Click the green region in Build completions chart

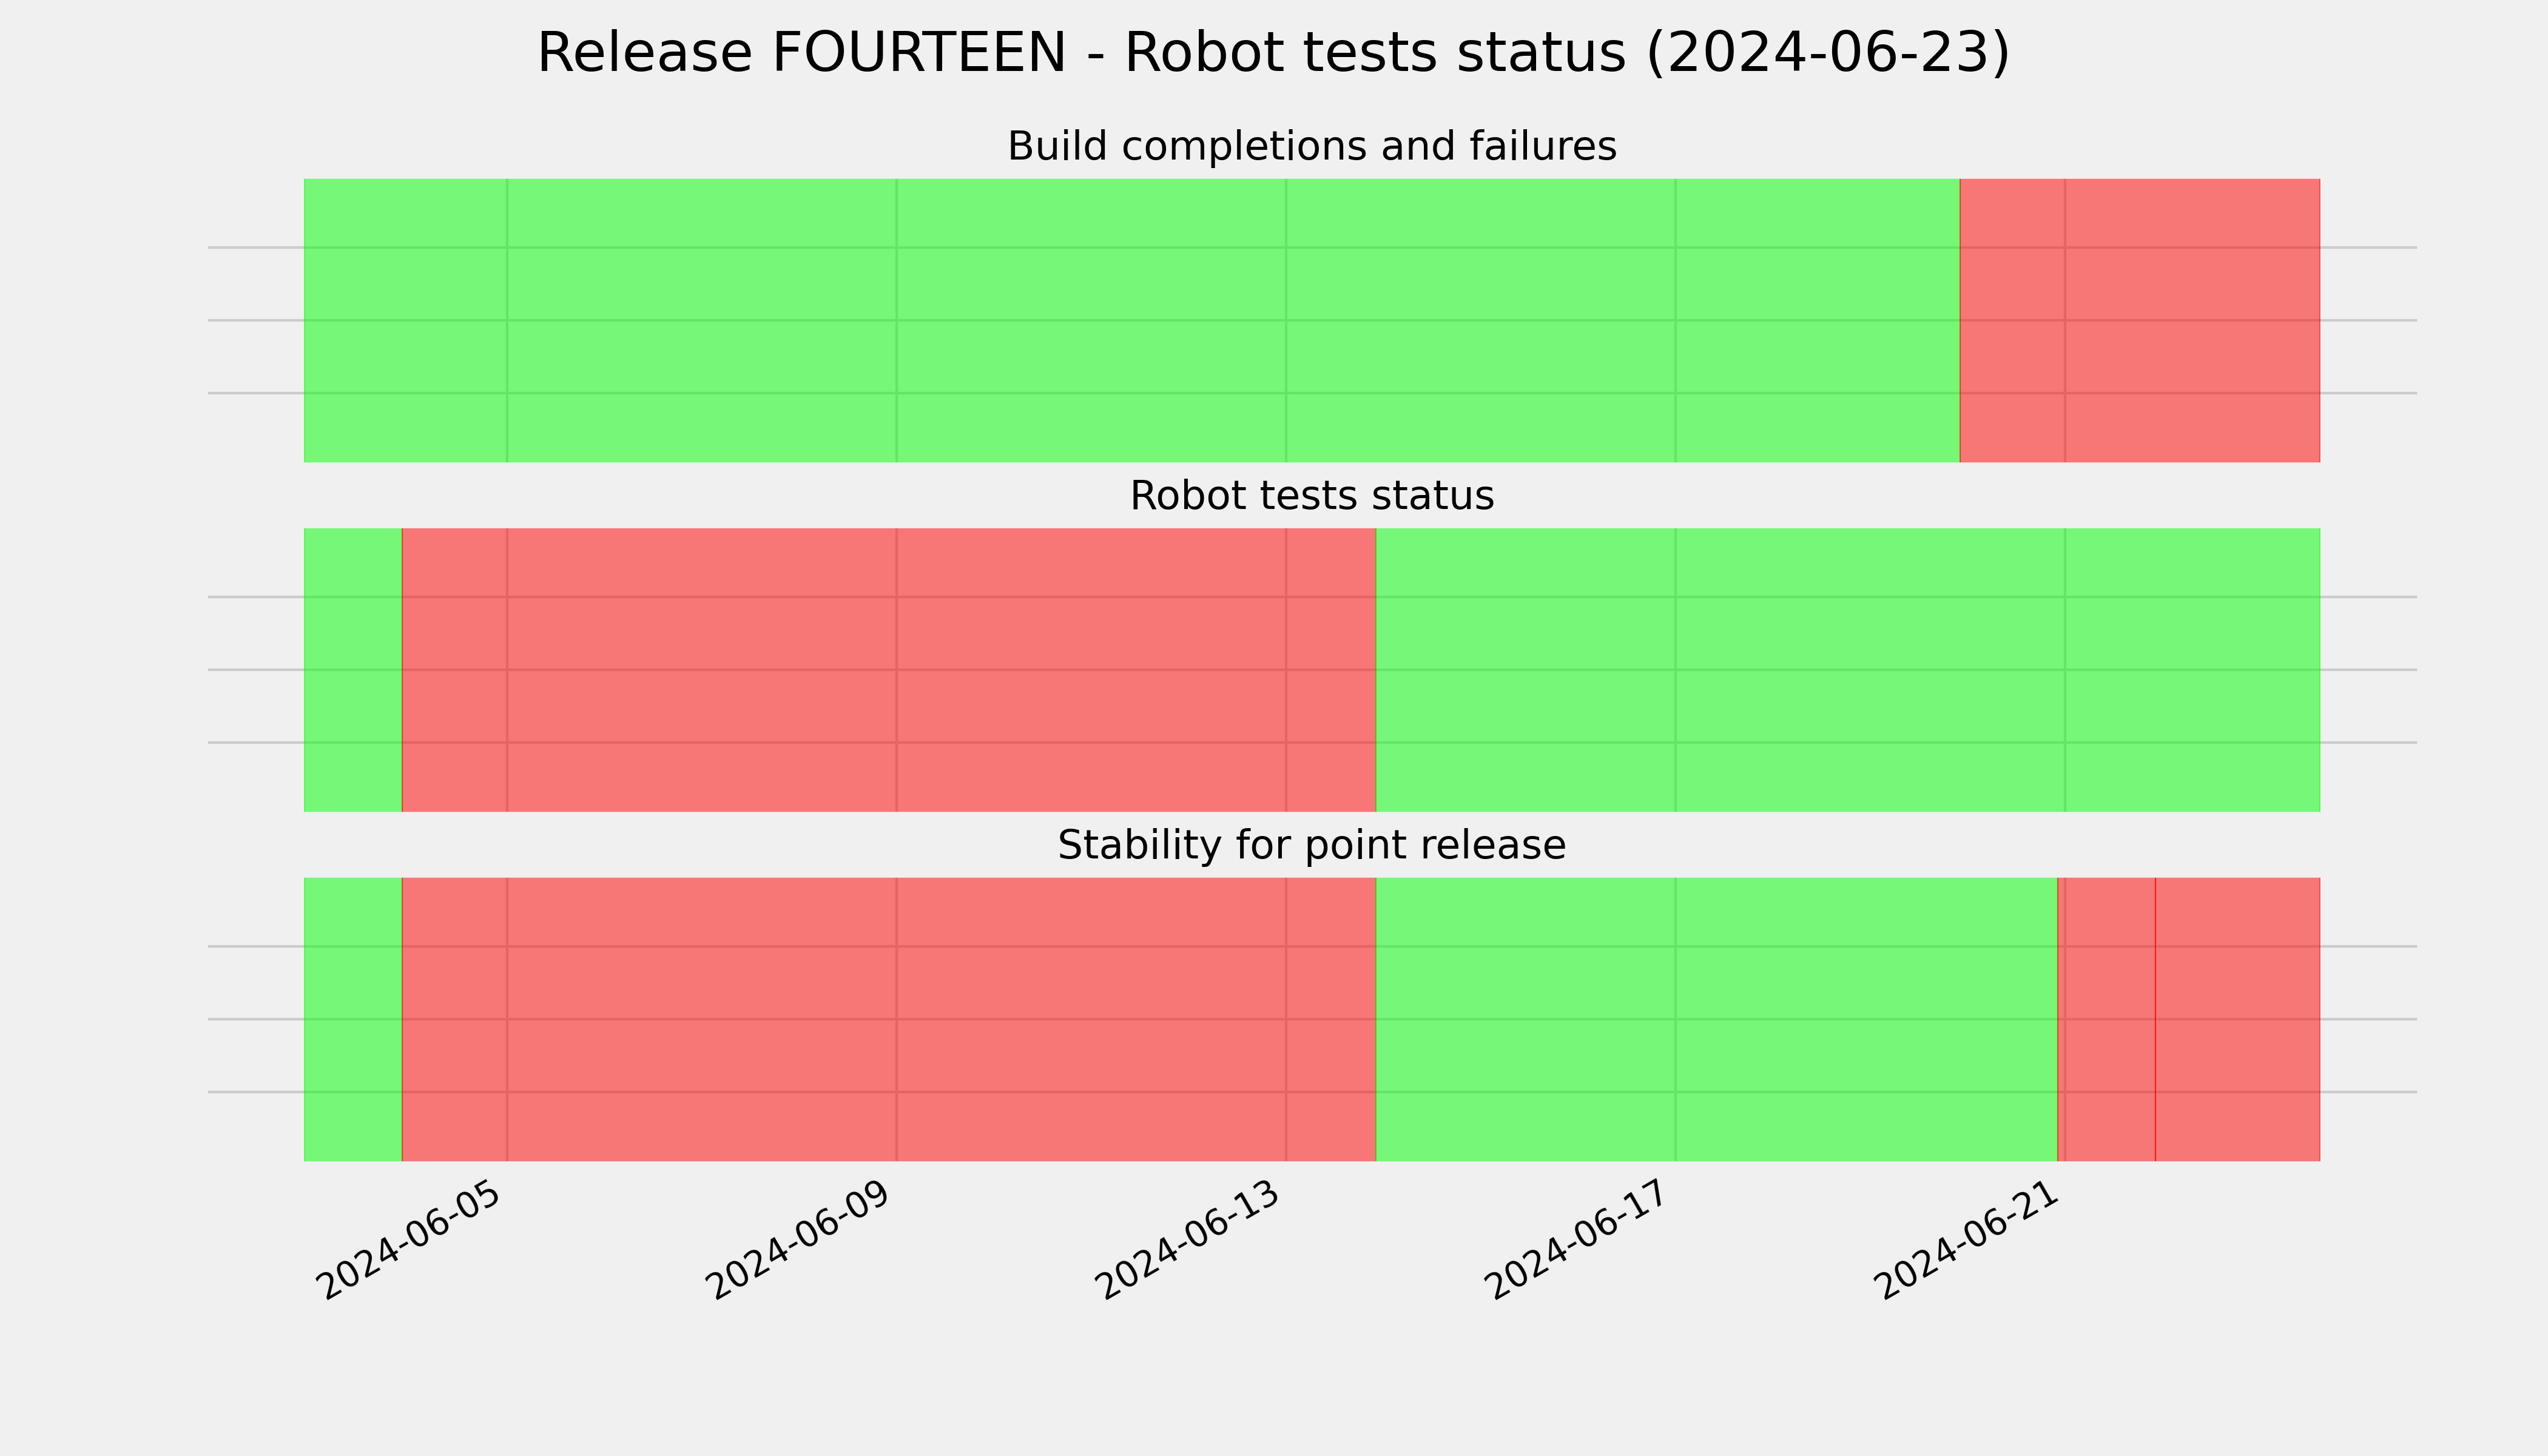pyautogui.click(x=1132, y=320)
